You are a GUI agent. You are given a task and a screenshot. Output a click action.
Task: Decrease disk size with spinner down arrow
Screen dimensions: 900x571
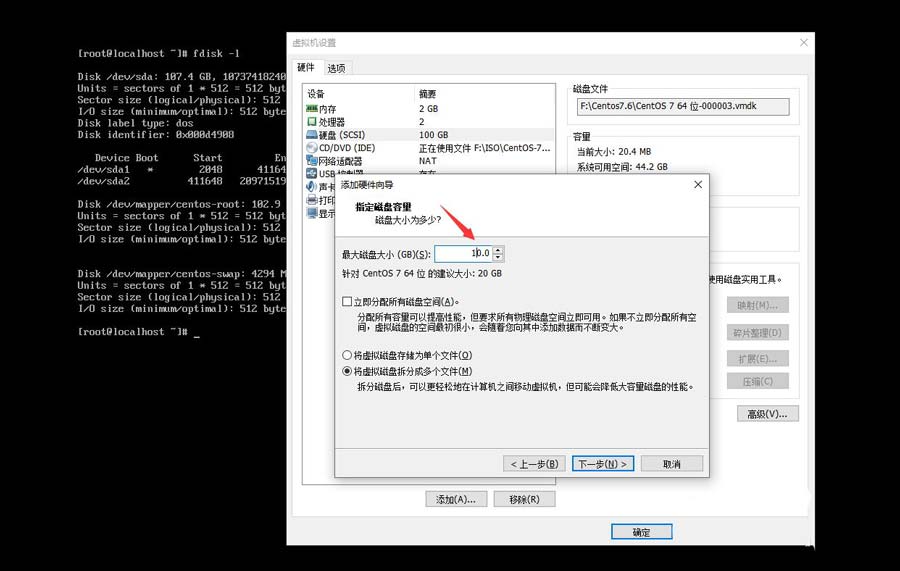498,257
